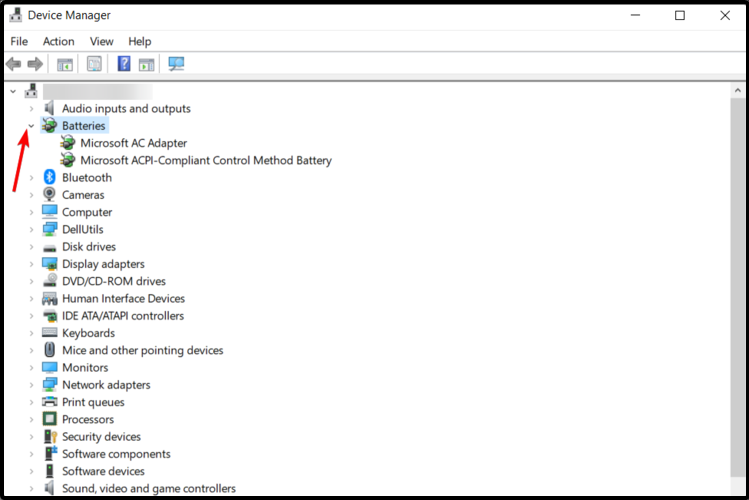Collapse the root computer node
749x500 pixels.
pyautogui.click(x=13, y=91)
